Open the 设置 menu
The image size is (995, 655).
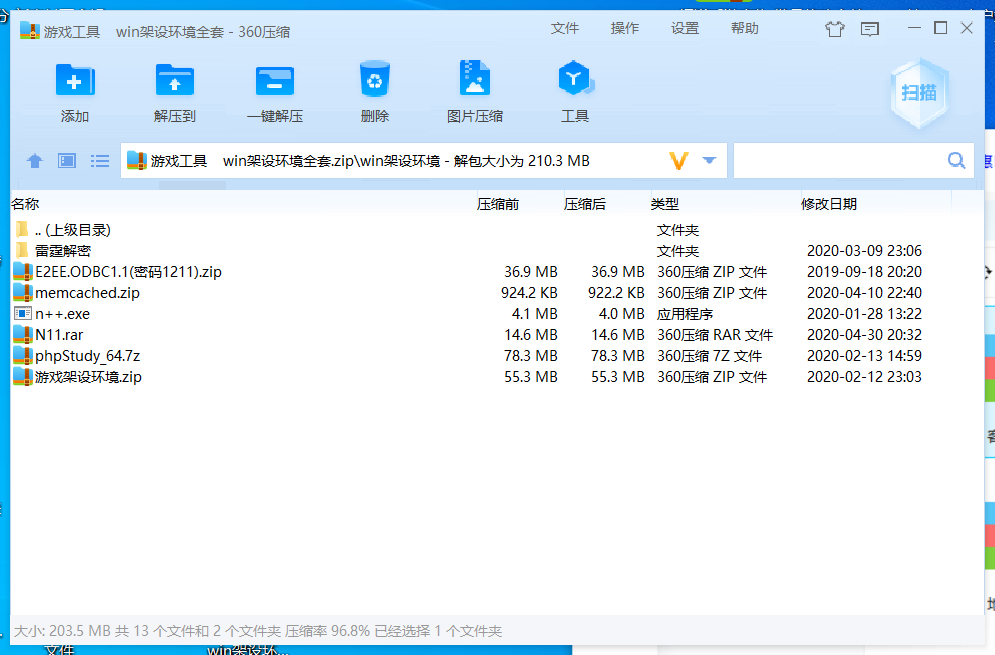point(685,29)
